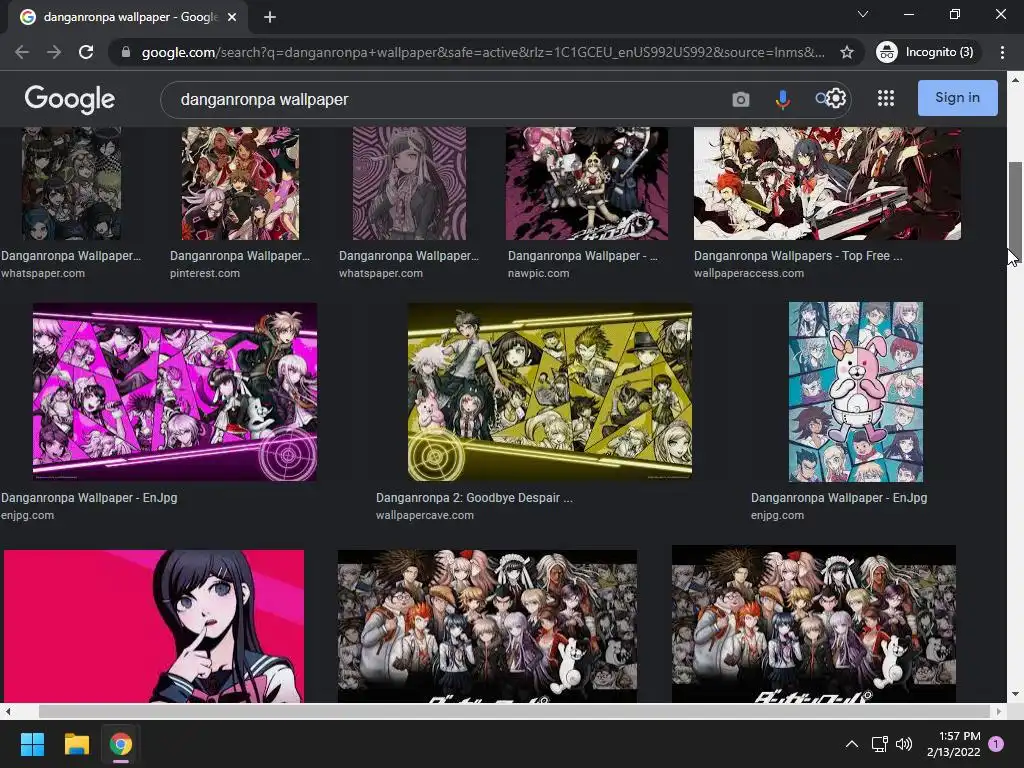The height and width of the screenshot is (768, 1024).
Task: Close the danganronpa wallpaper tab
Action: point(232,17)
